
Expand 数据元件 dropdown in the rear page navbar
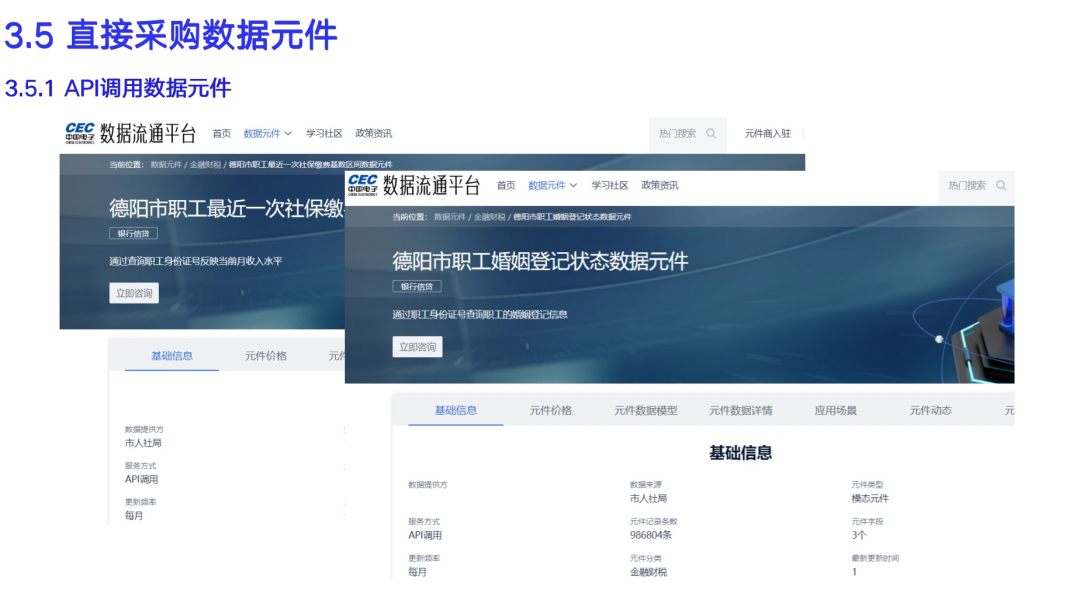click(x=267, y=134)
